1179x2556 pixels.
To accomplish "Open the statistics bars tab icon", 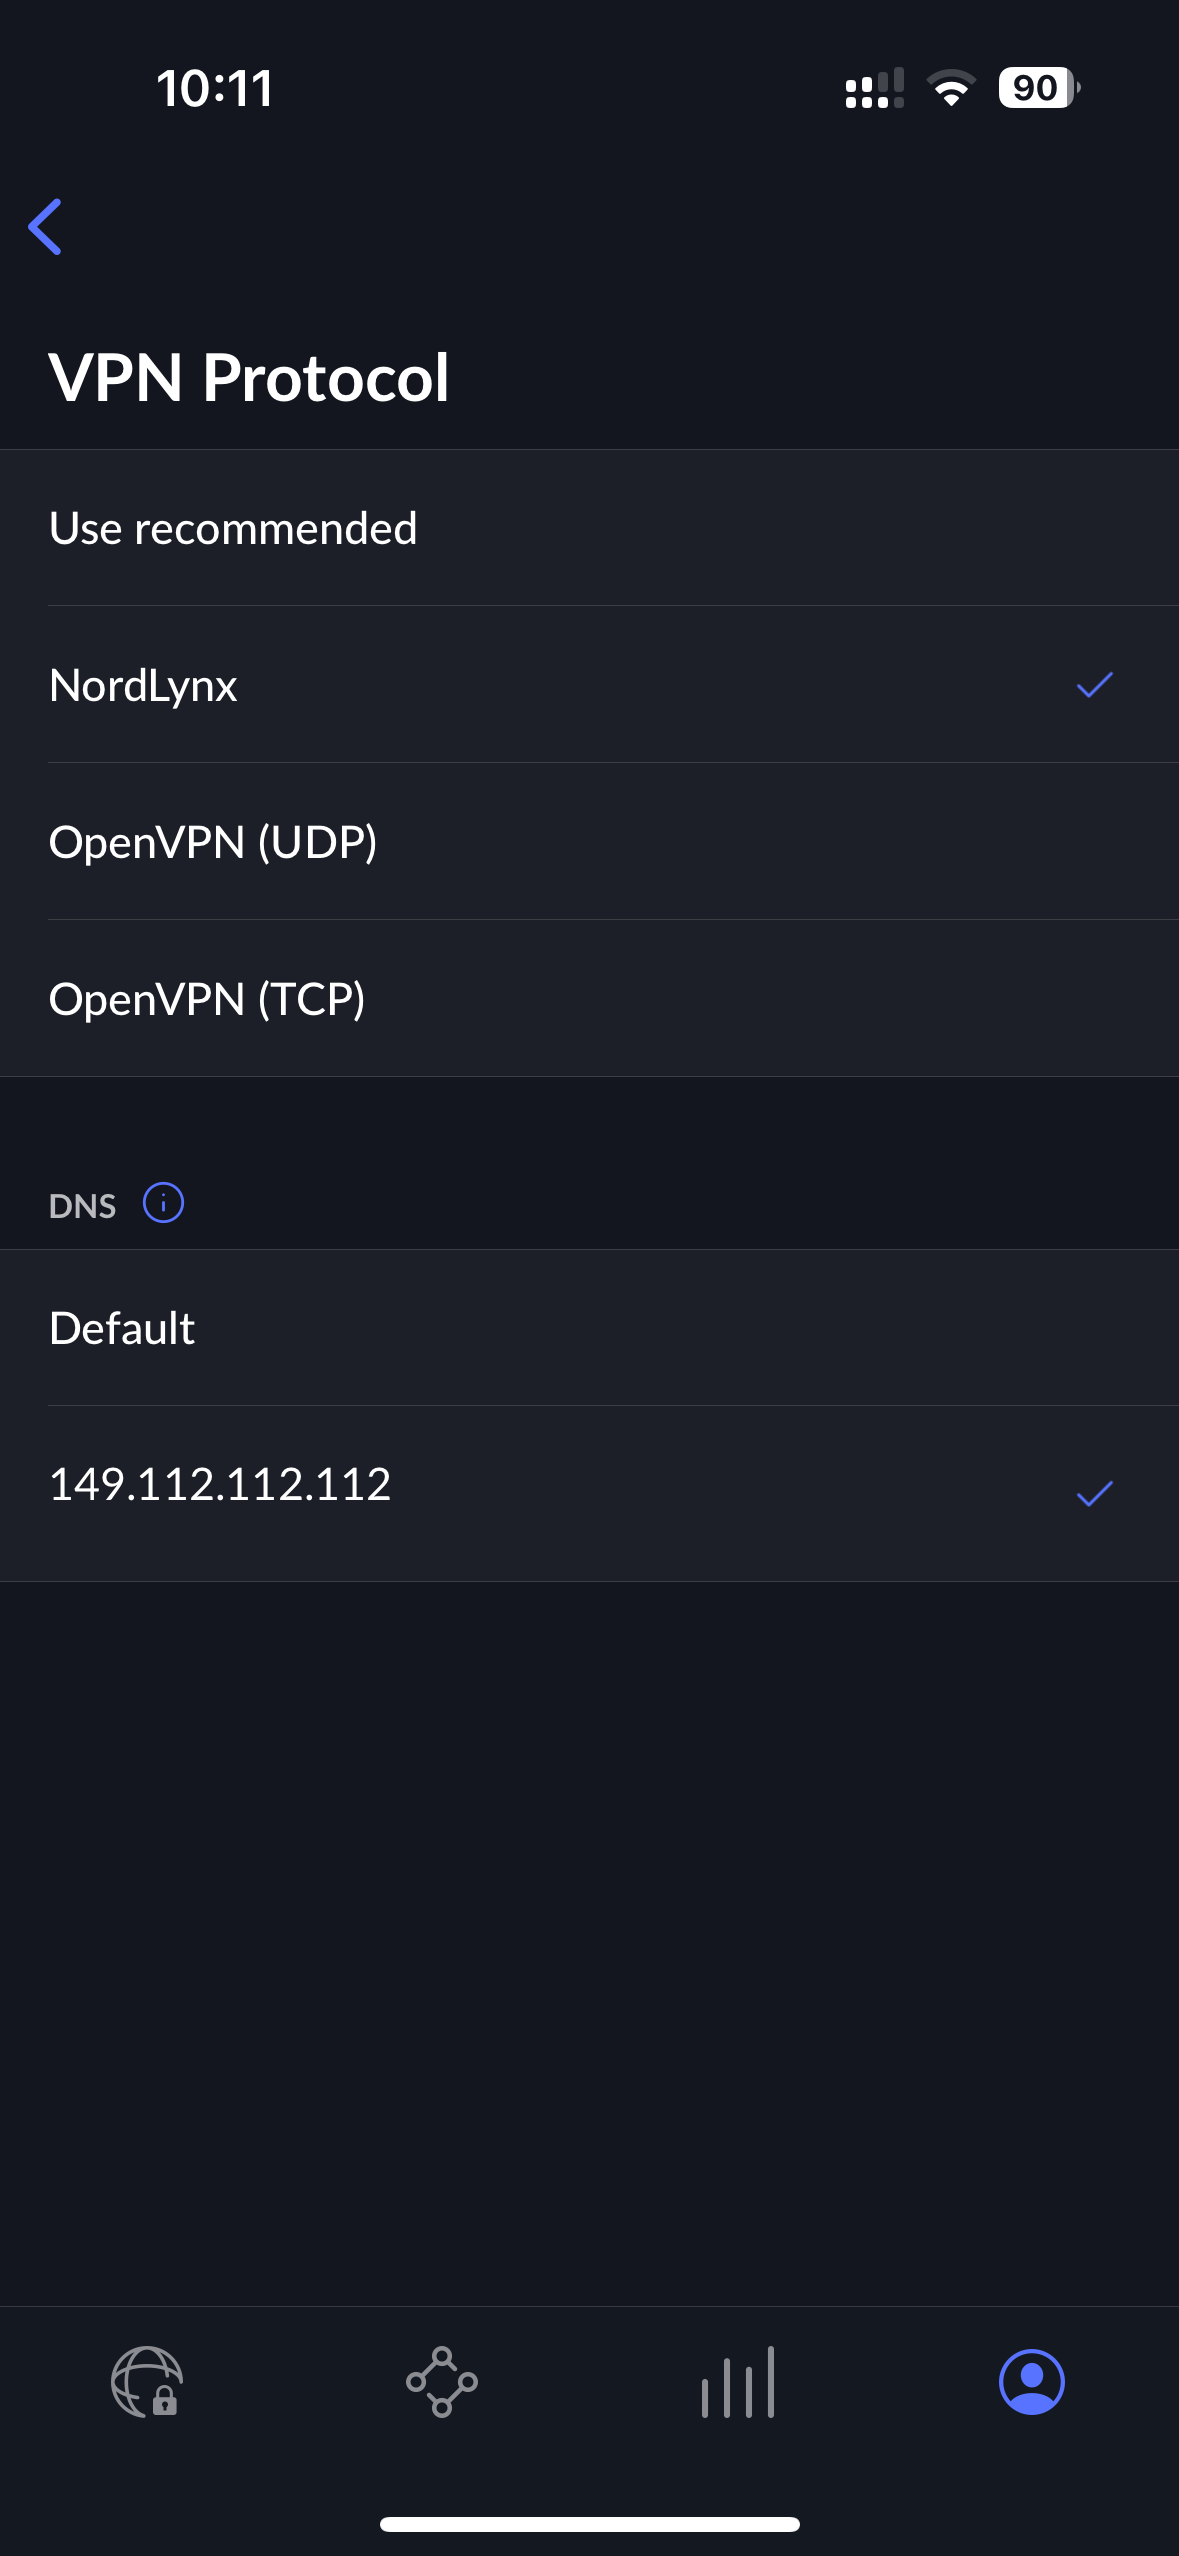I will [738, 2382].
